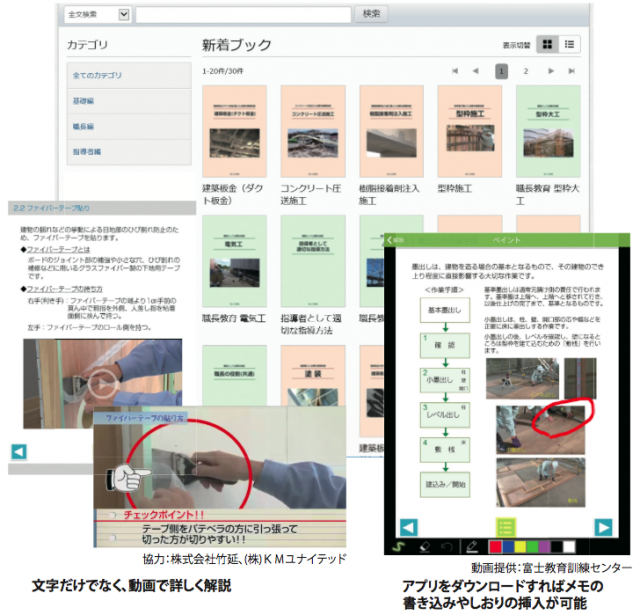
Task: Click the search text input field
Action: [x=243, y=15]
